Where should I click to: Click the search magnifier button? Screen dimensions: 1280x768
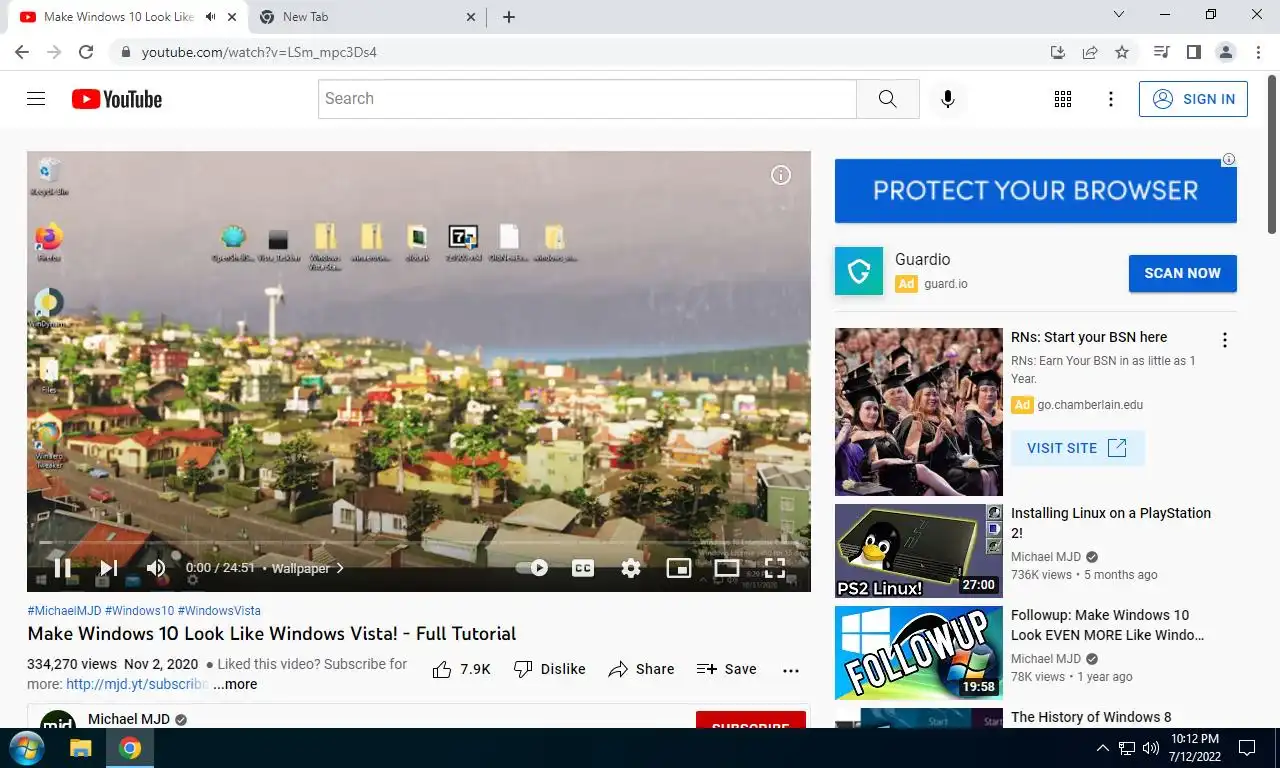[887, 99]
